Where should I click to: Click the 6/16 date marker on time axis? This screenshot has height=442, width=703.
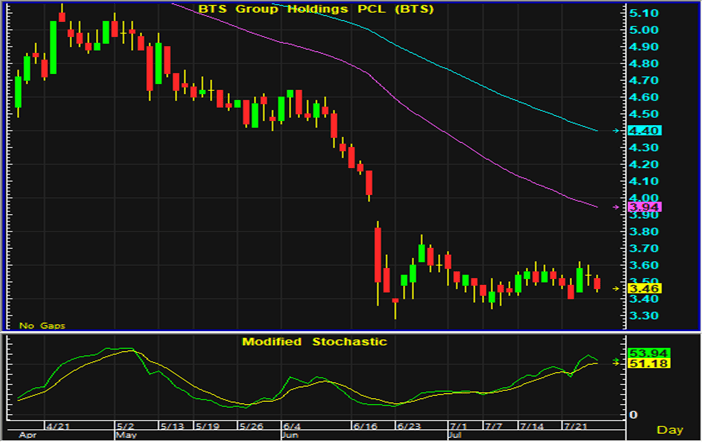pos(366,426)
